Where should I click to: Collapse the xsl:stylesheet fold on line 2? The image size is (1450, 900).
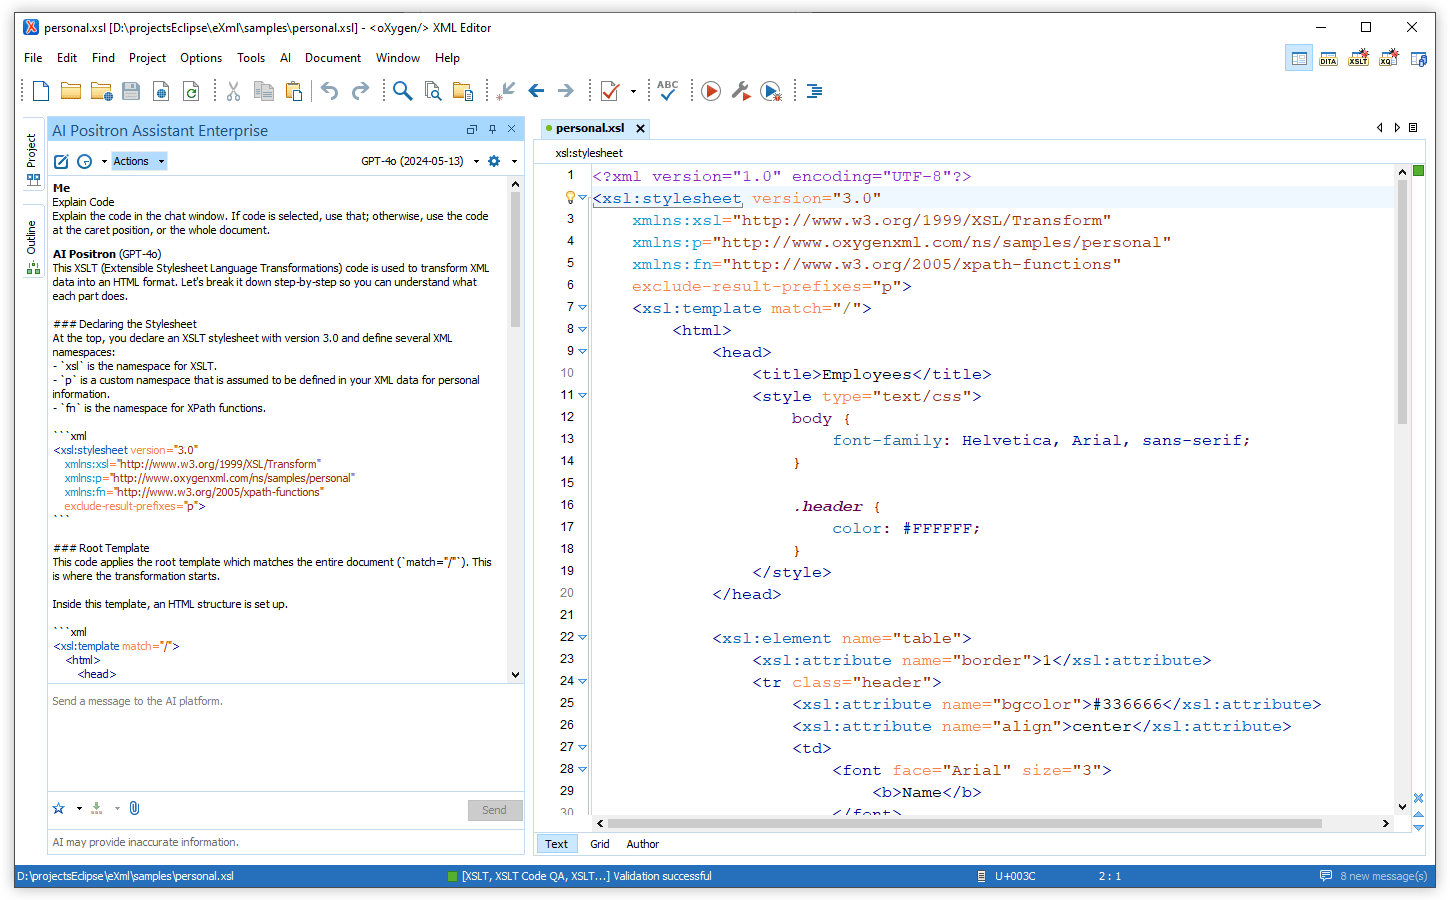[583, 198]
